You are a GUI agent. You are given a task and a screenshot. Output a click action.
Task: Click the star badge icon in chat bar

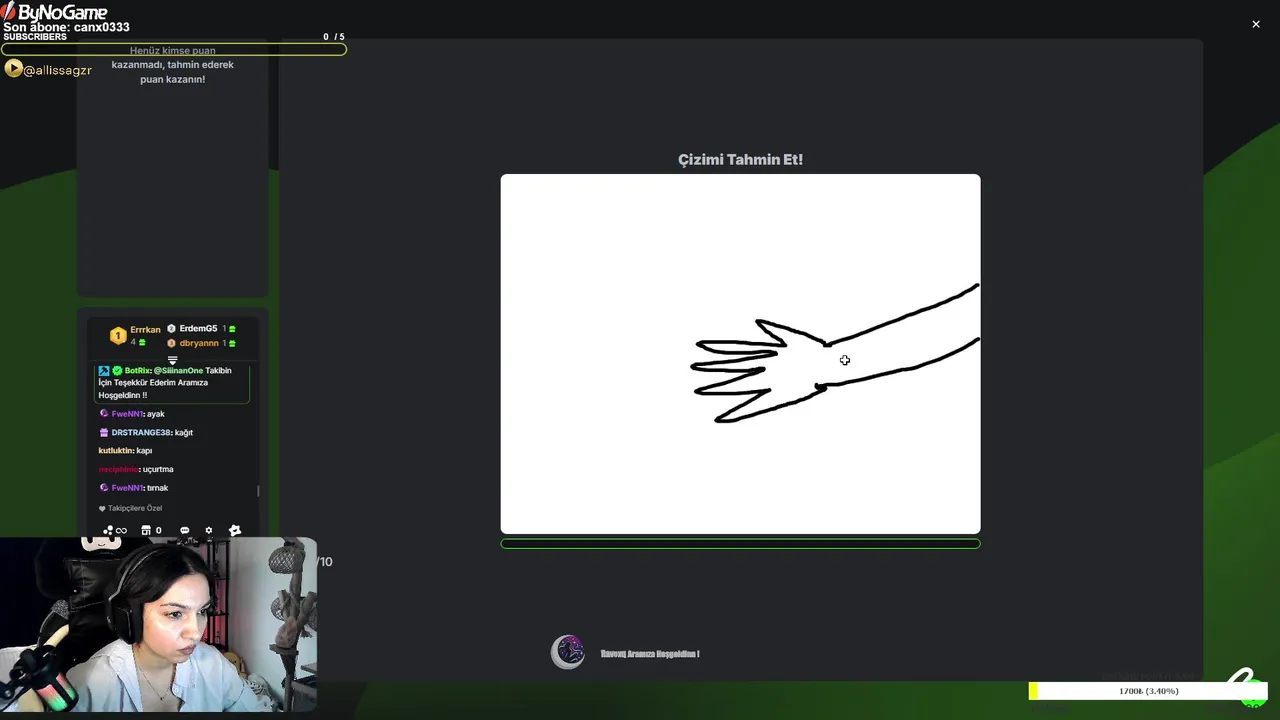(x=235, y=530)
